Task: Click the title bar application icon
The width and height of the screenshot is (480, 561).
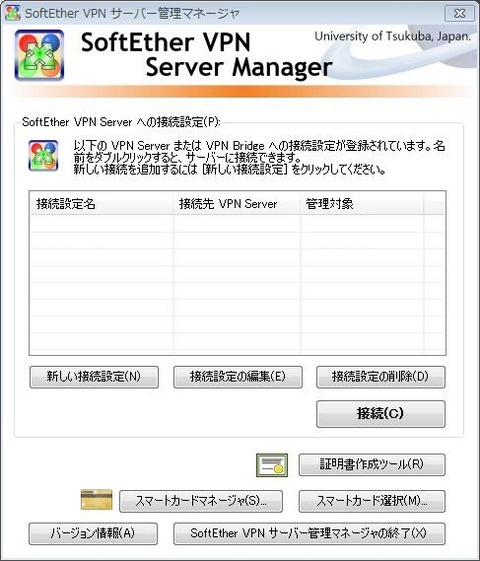Action: pyautogui.click(x=12, y=13)
